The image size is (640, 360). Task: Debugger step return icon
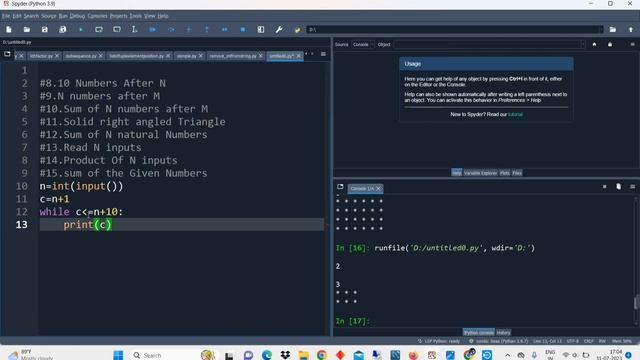(x=207, y=29)
